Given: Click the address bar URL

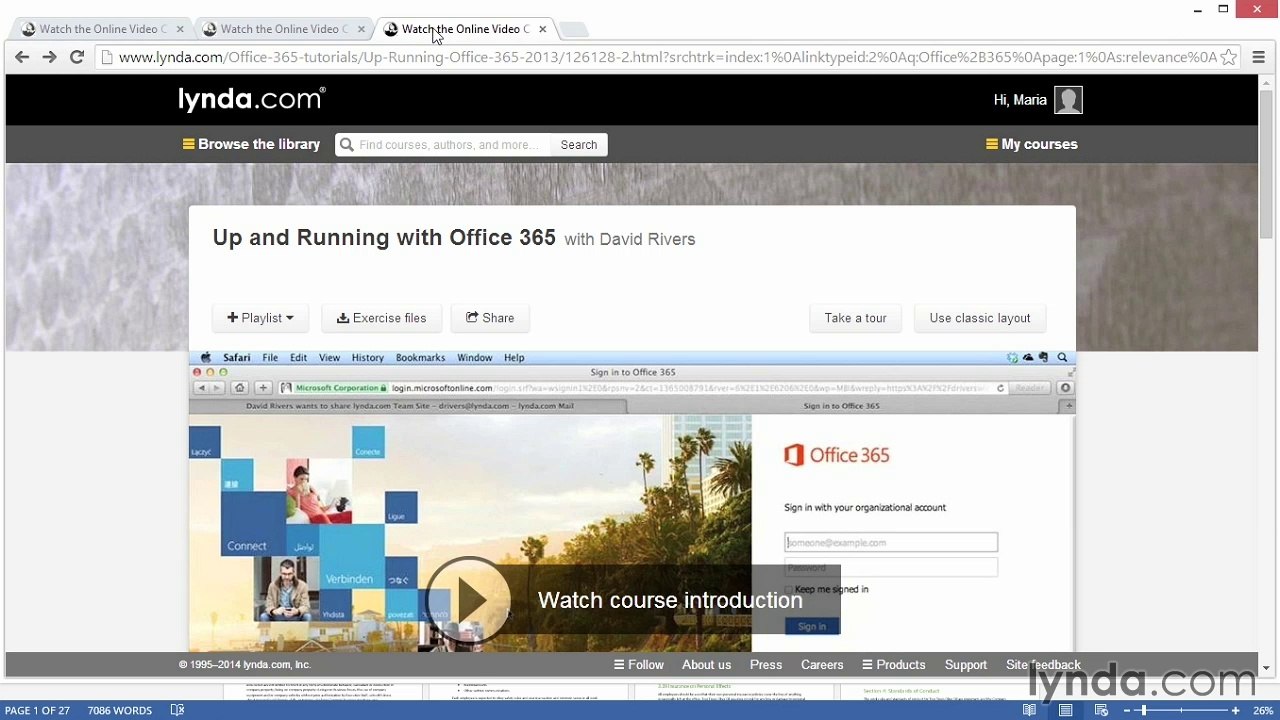Looking at the screenshot, I should click(668, 57).
